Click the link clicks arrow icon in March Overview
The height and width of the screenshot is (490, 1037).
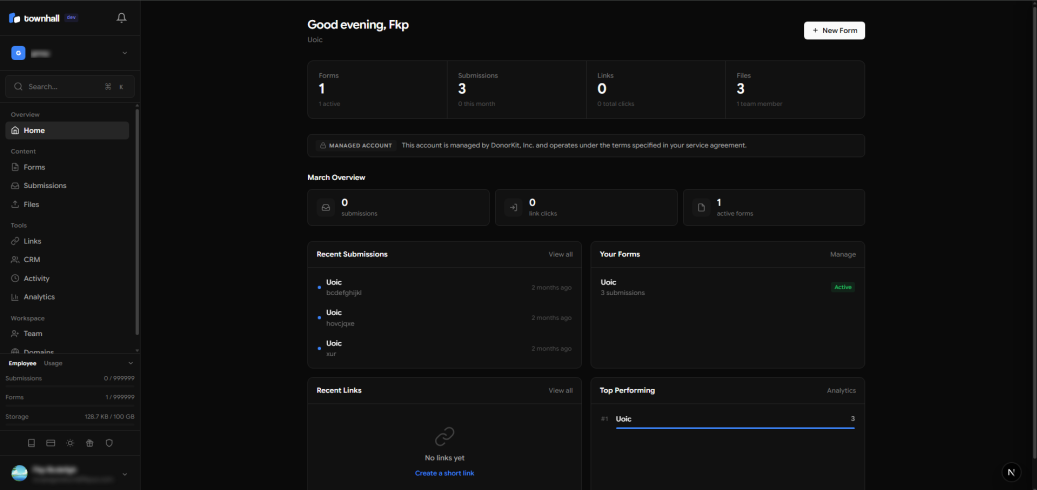513,207
